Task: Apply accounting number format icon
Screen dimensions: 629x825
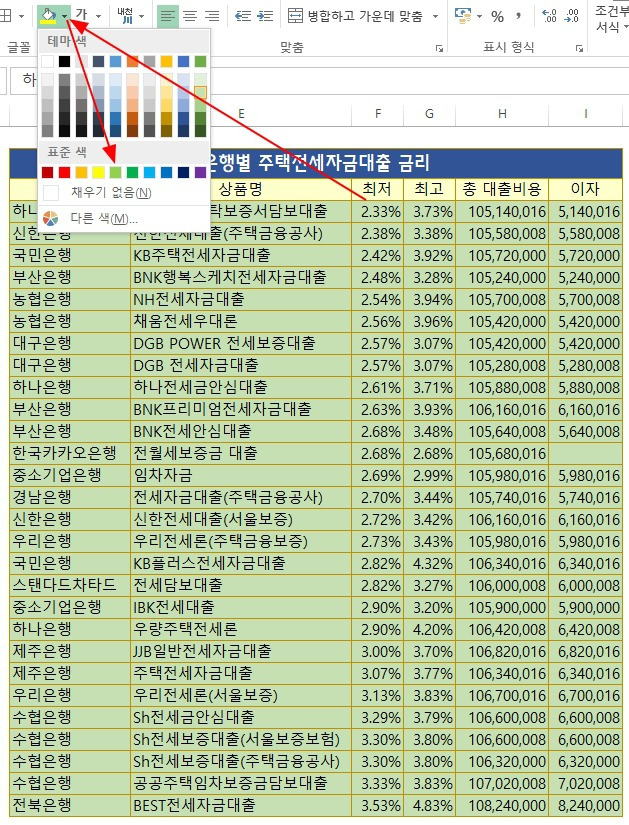Action: (463, 16)
